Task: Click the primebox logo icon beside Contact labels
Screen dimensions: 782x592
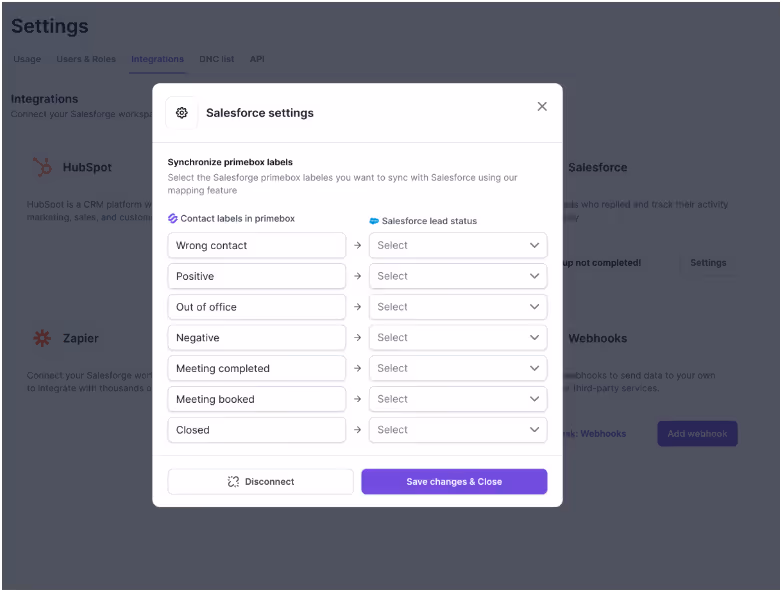Action: pyautogui.click(x=173, y=218)
